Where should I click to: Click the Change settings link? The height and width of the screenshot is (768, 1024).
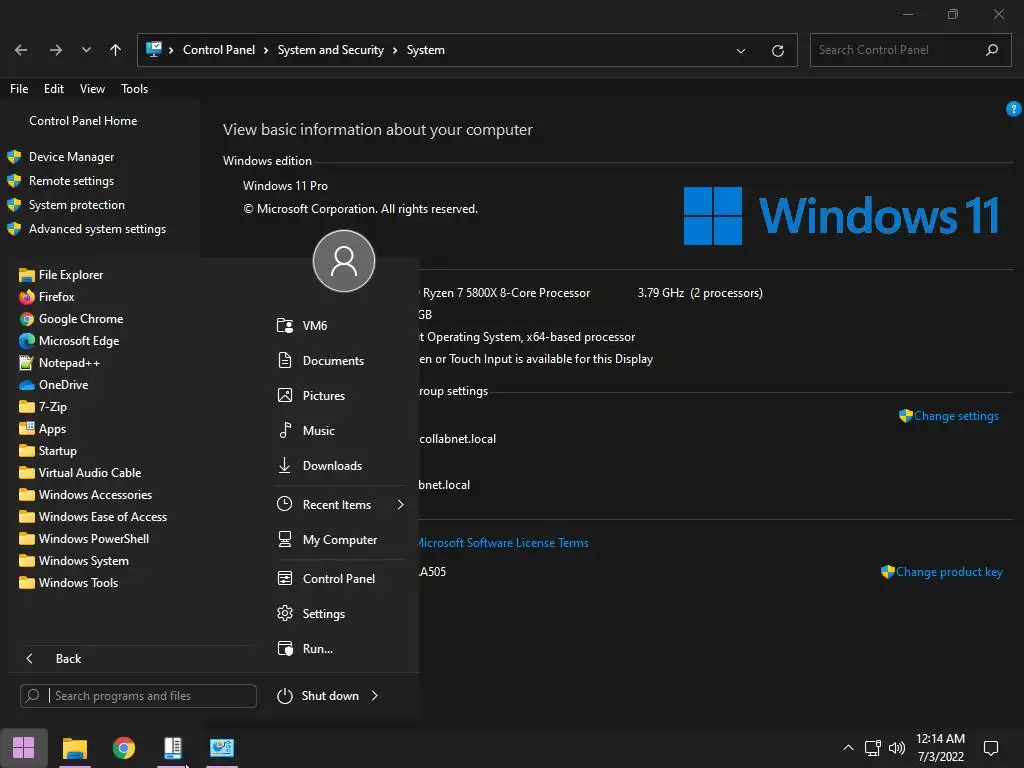(955, 416)
